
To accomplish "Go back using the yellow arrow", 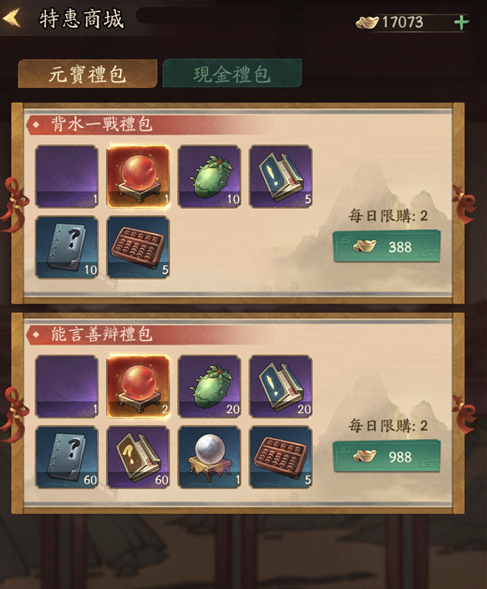I will [11, 18].
